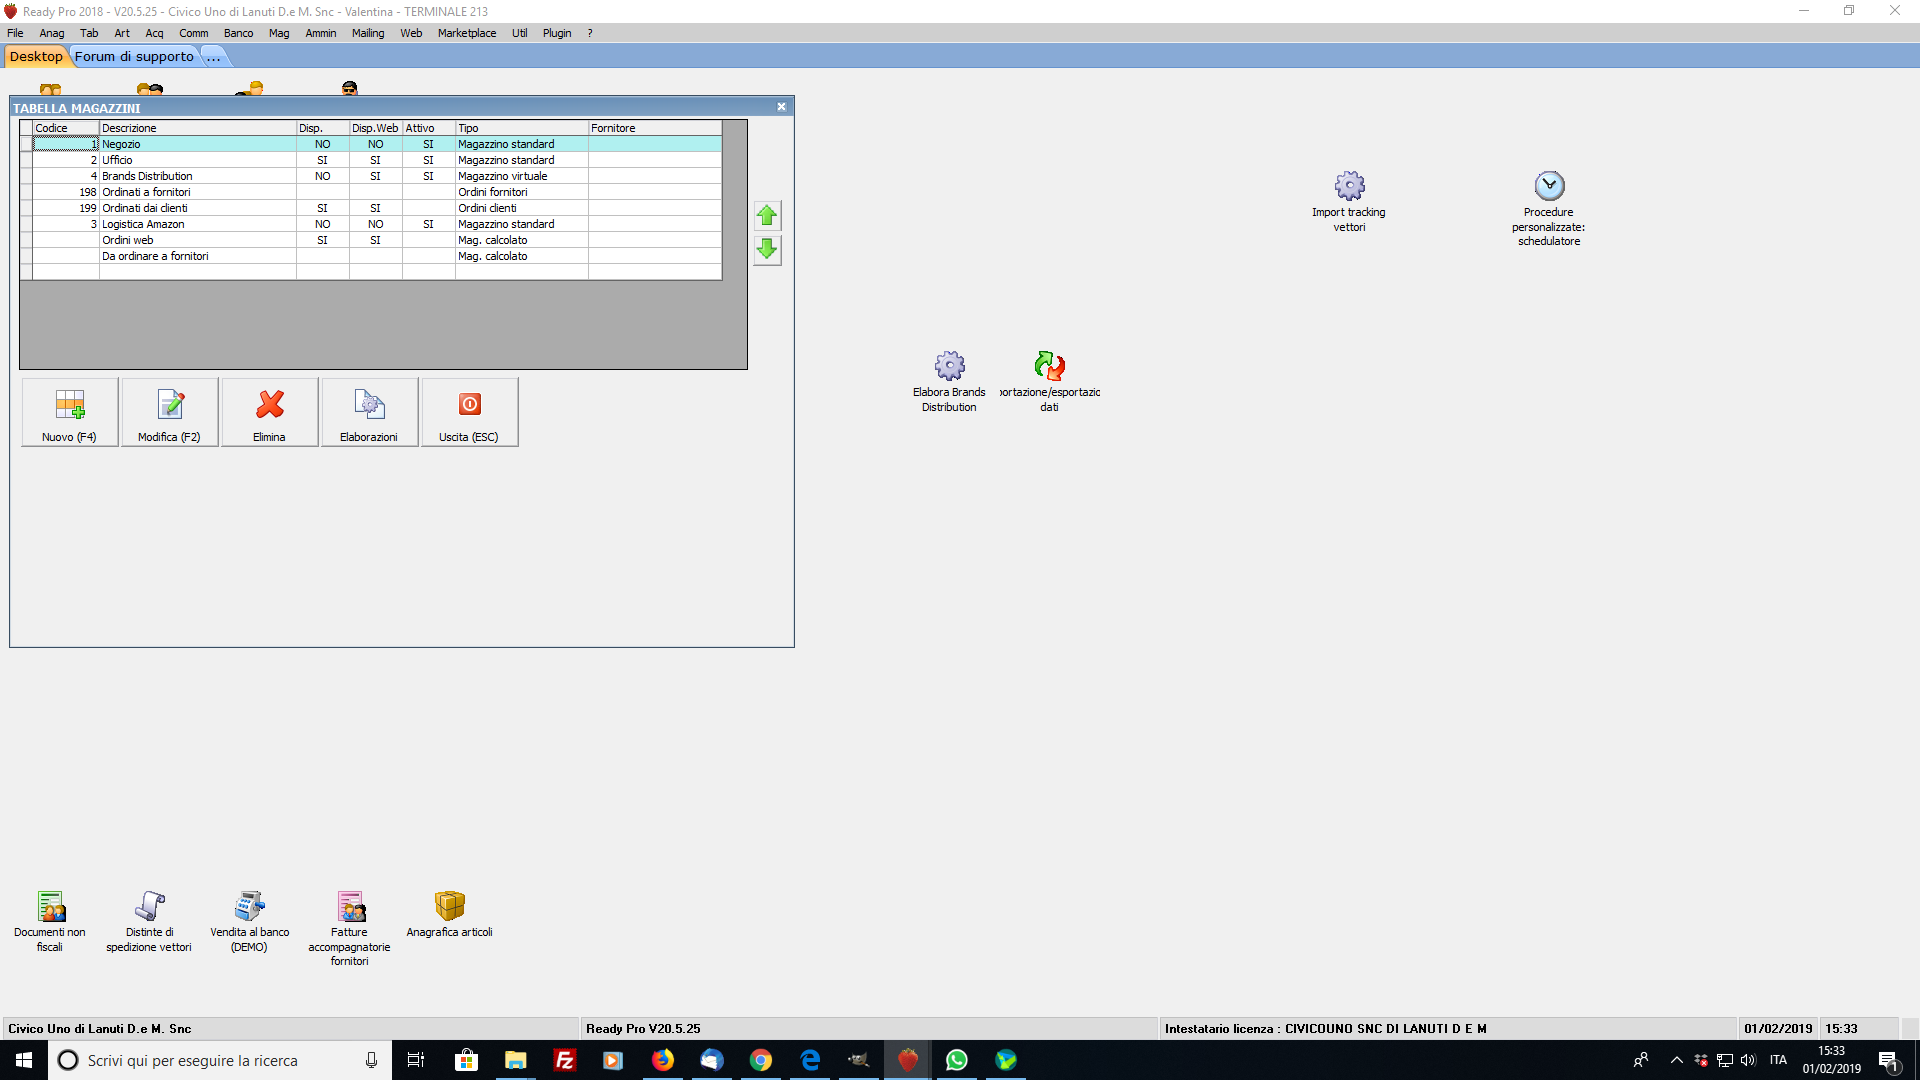1920x1080 pixels.
Task: Open Importazione/esportazione dati icon
Action: click(x=1049, y=381)
